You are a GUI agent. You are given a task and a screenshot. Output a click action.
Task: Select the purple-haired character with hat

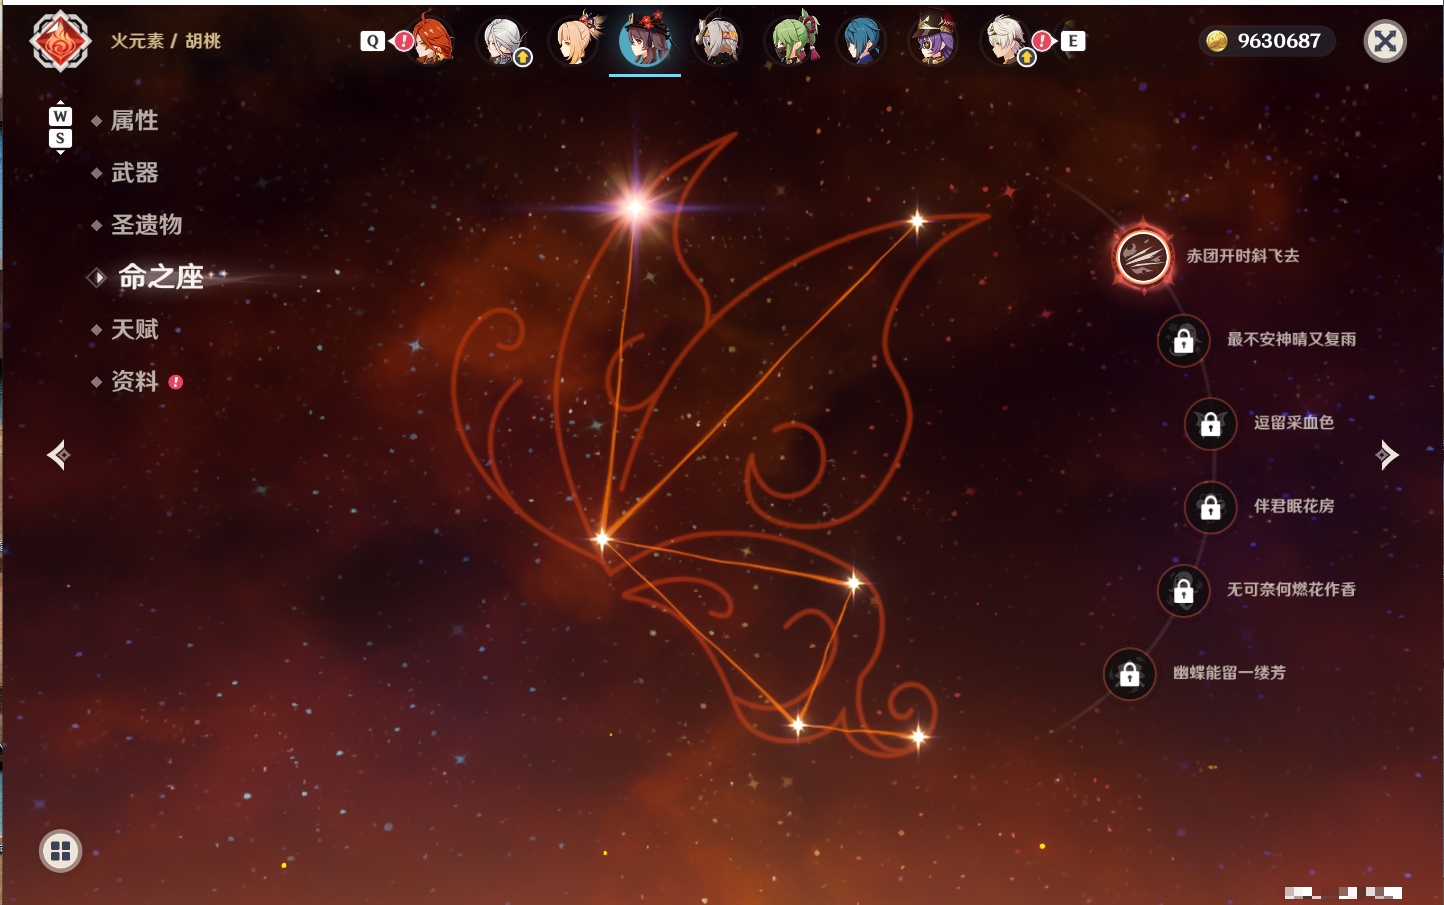point(935,40)
